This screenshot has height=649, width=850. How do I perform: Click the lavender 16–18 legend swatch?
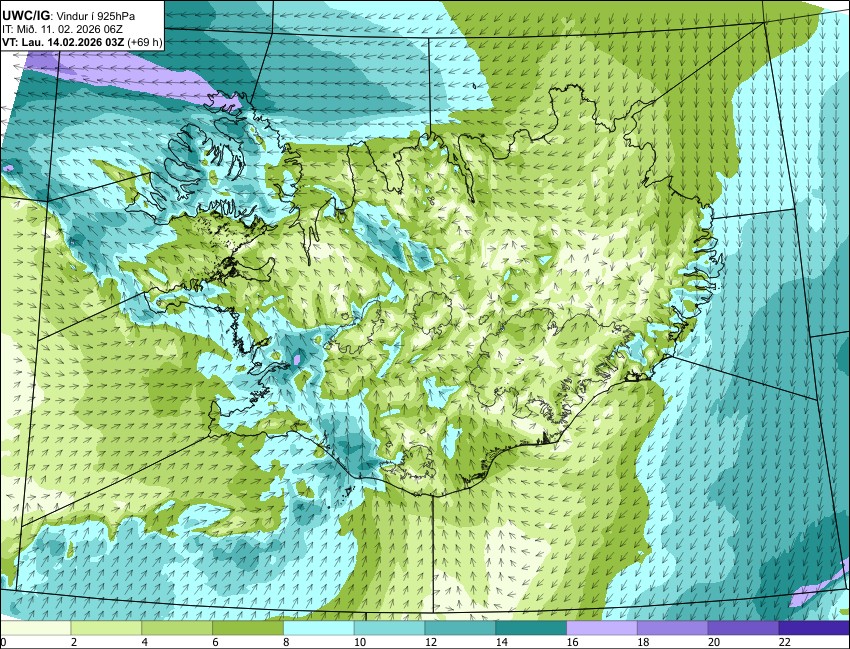click(x=602, y=628)
